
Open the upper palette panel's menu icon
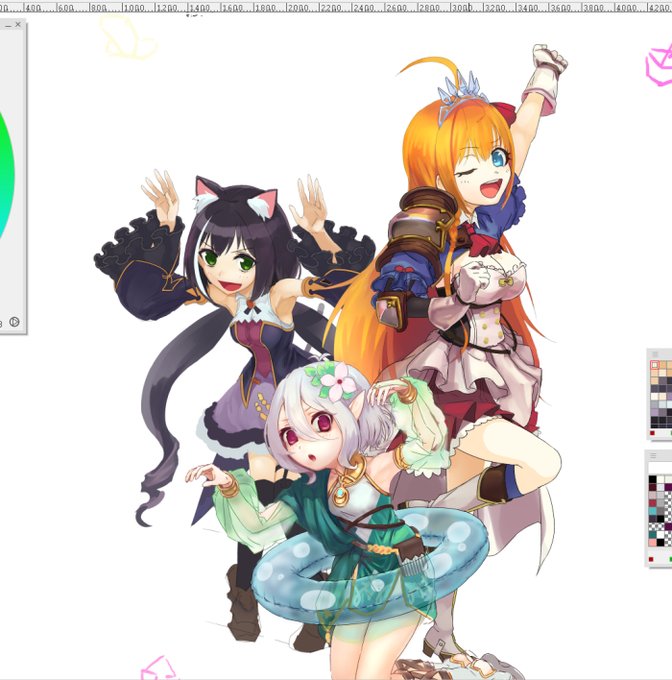[x=654, y=354]
